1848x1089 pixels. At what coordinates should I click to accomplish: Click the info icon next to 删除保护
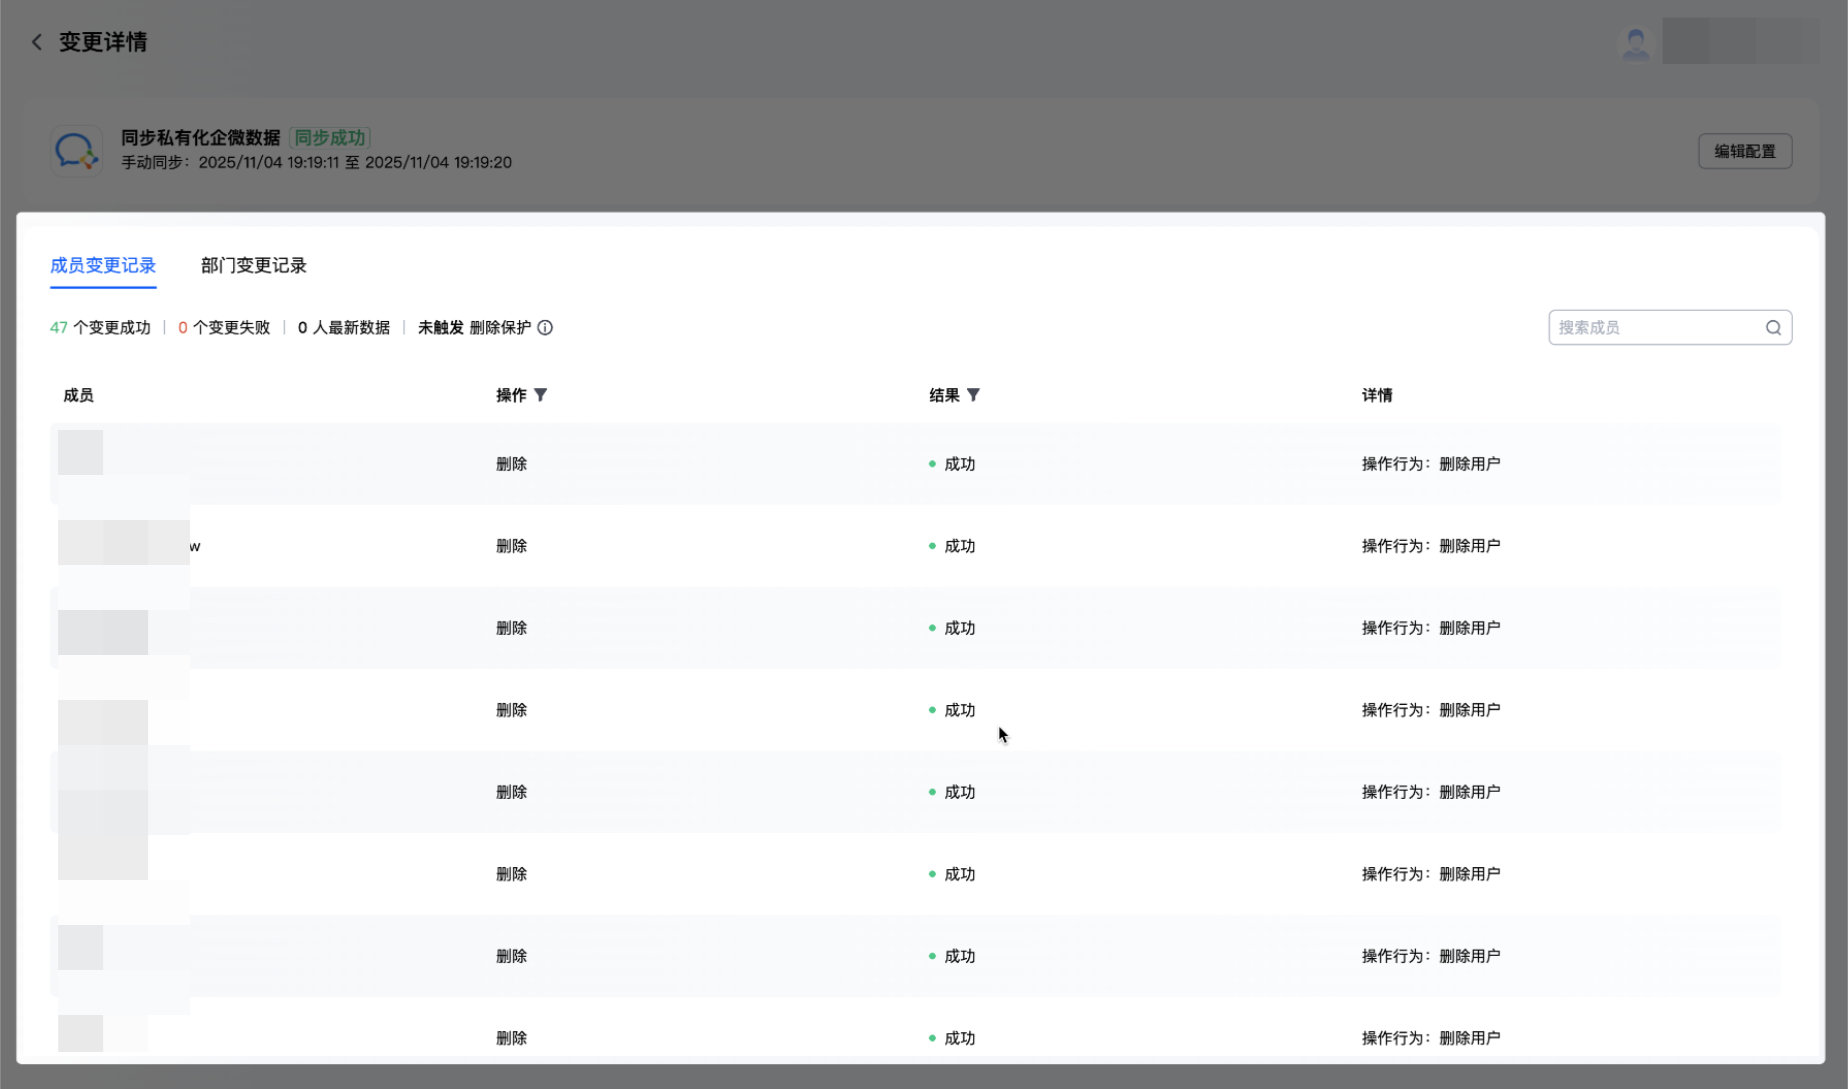545,328
